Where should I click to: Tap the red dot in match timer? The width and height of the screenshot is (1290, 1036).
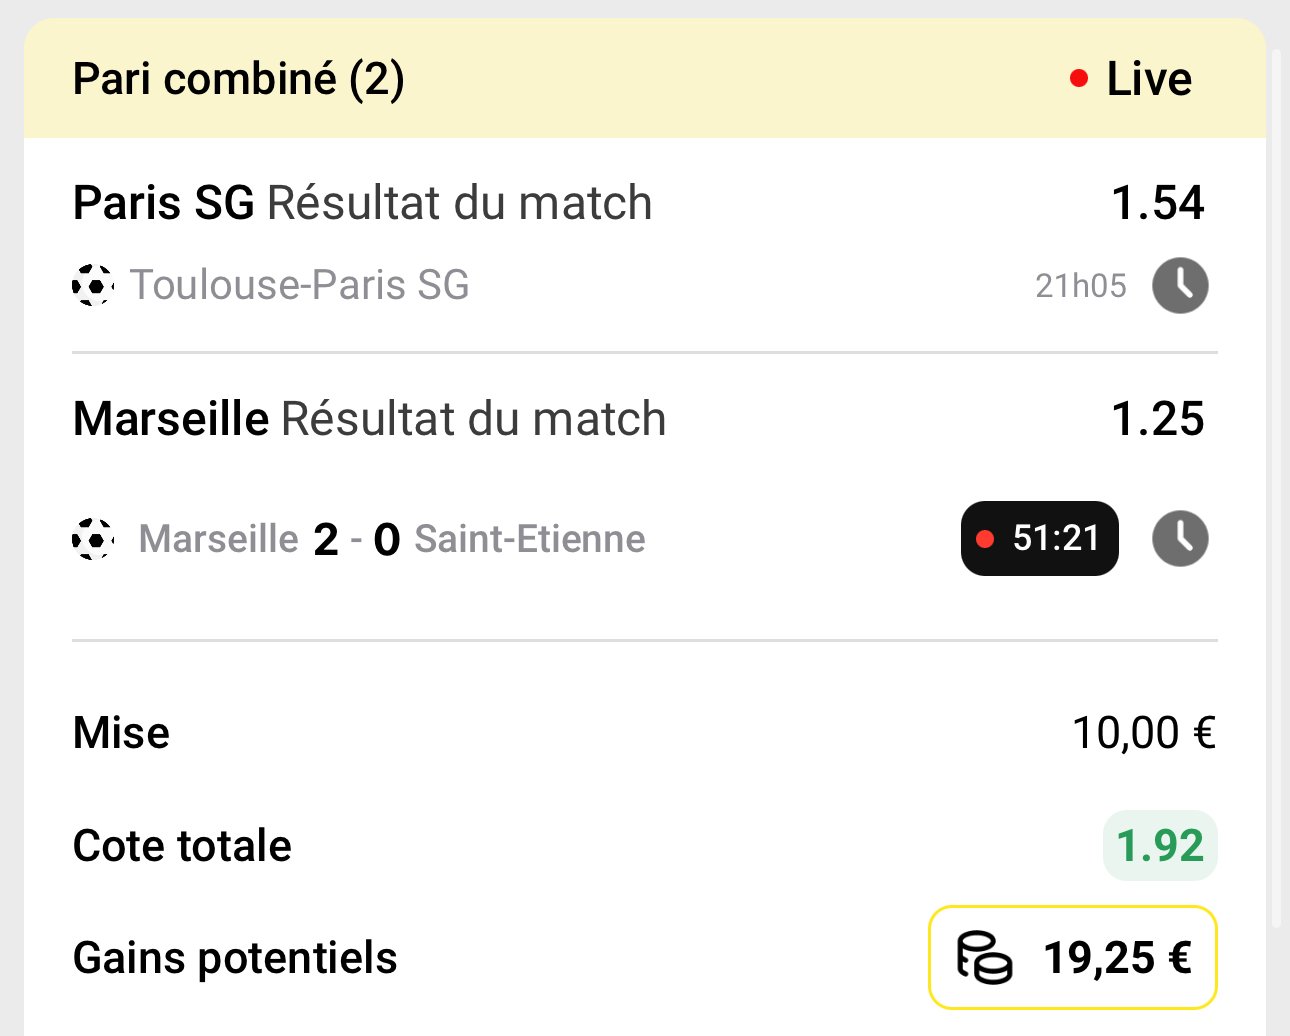pos(985,539)
